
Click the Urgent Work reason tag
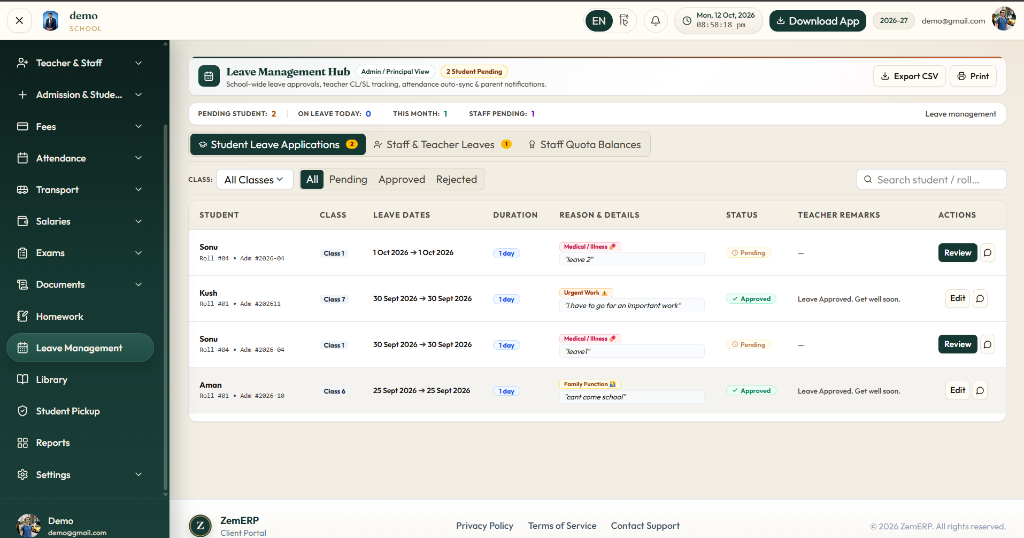tap(586, 293)
